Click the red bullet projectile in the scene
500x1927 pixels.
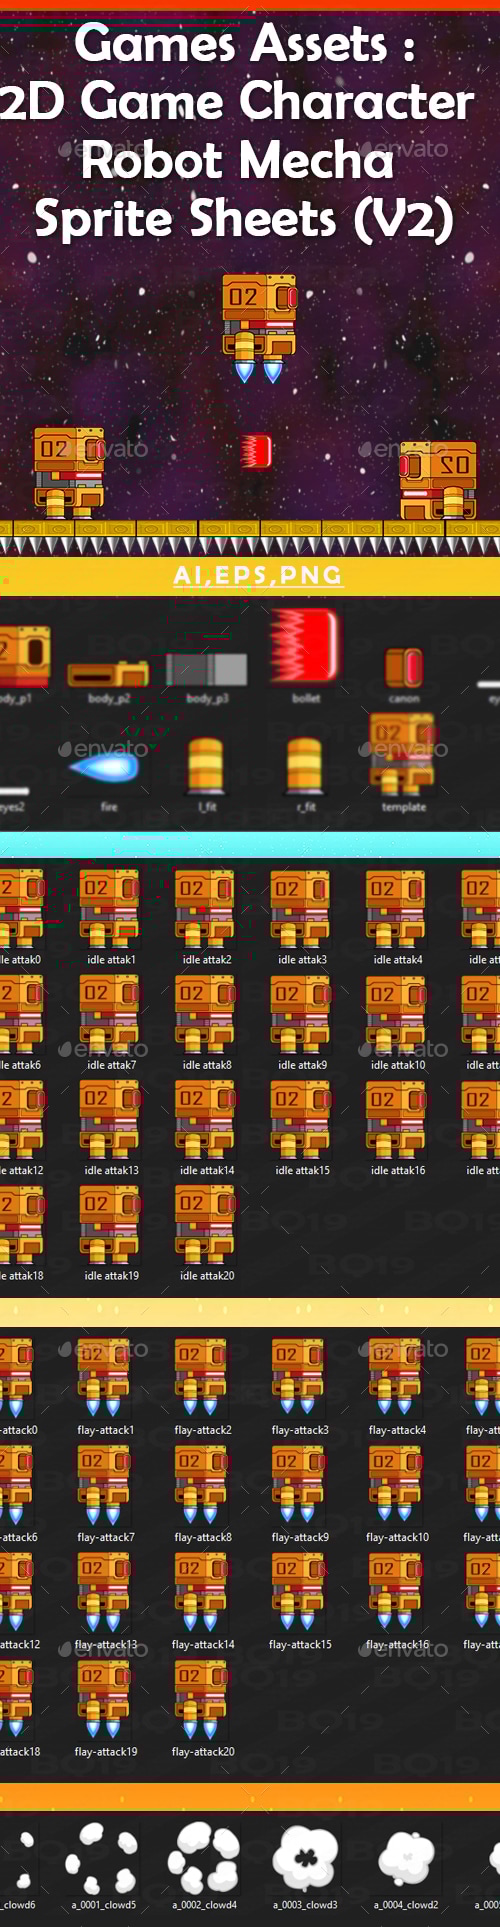(x=256, y=450)
